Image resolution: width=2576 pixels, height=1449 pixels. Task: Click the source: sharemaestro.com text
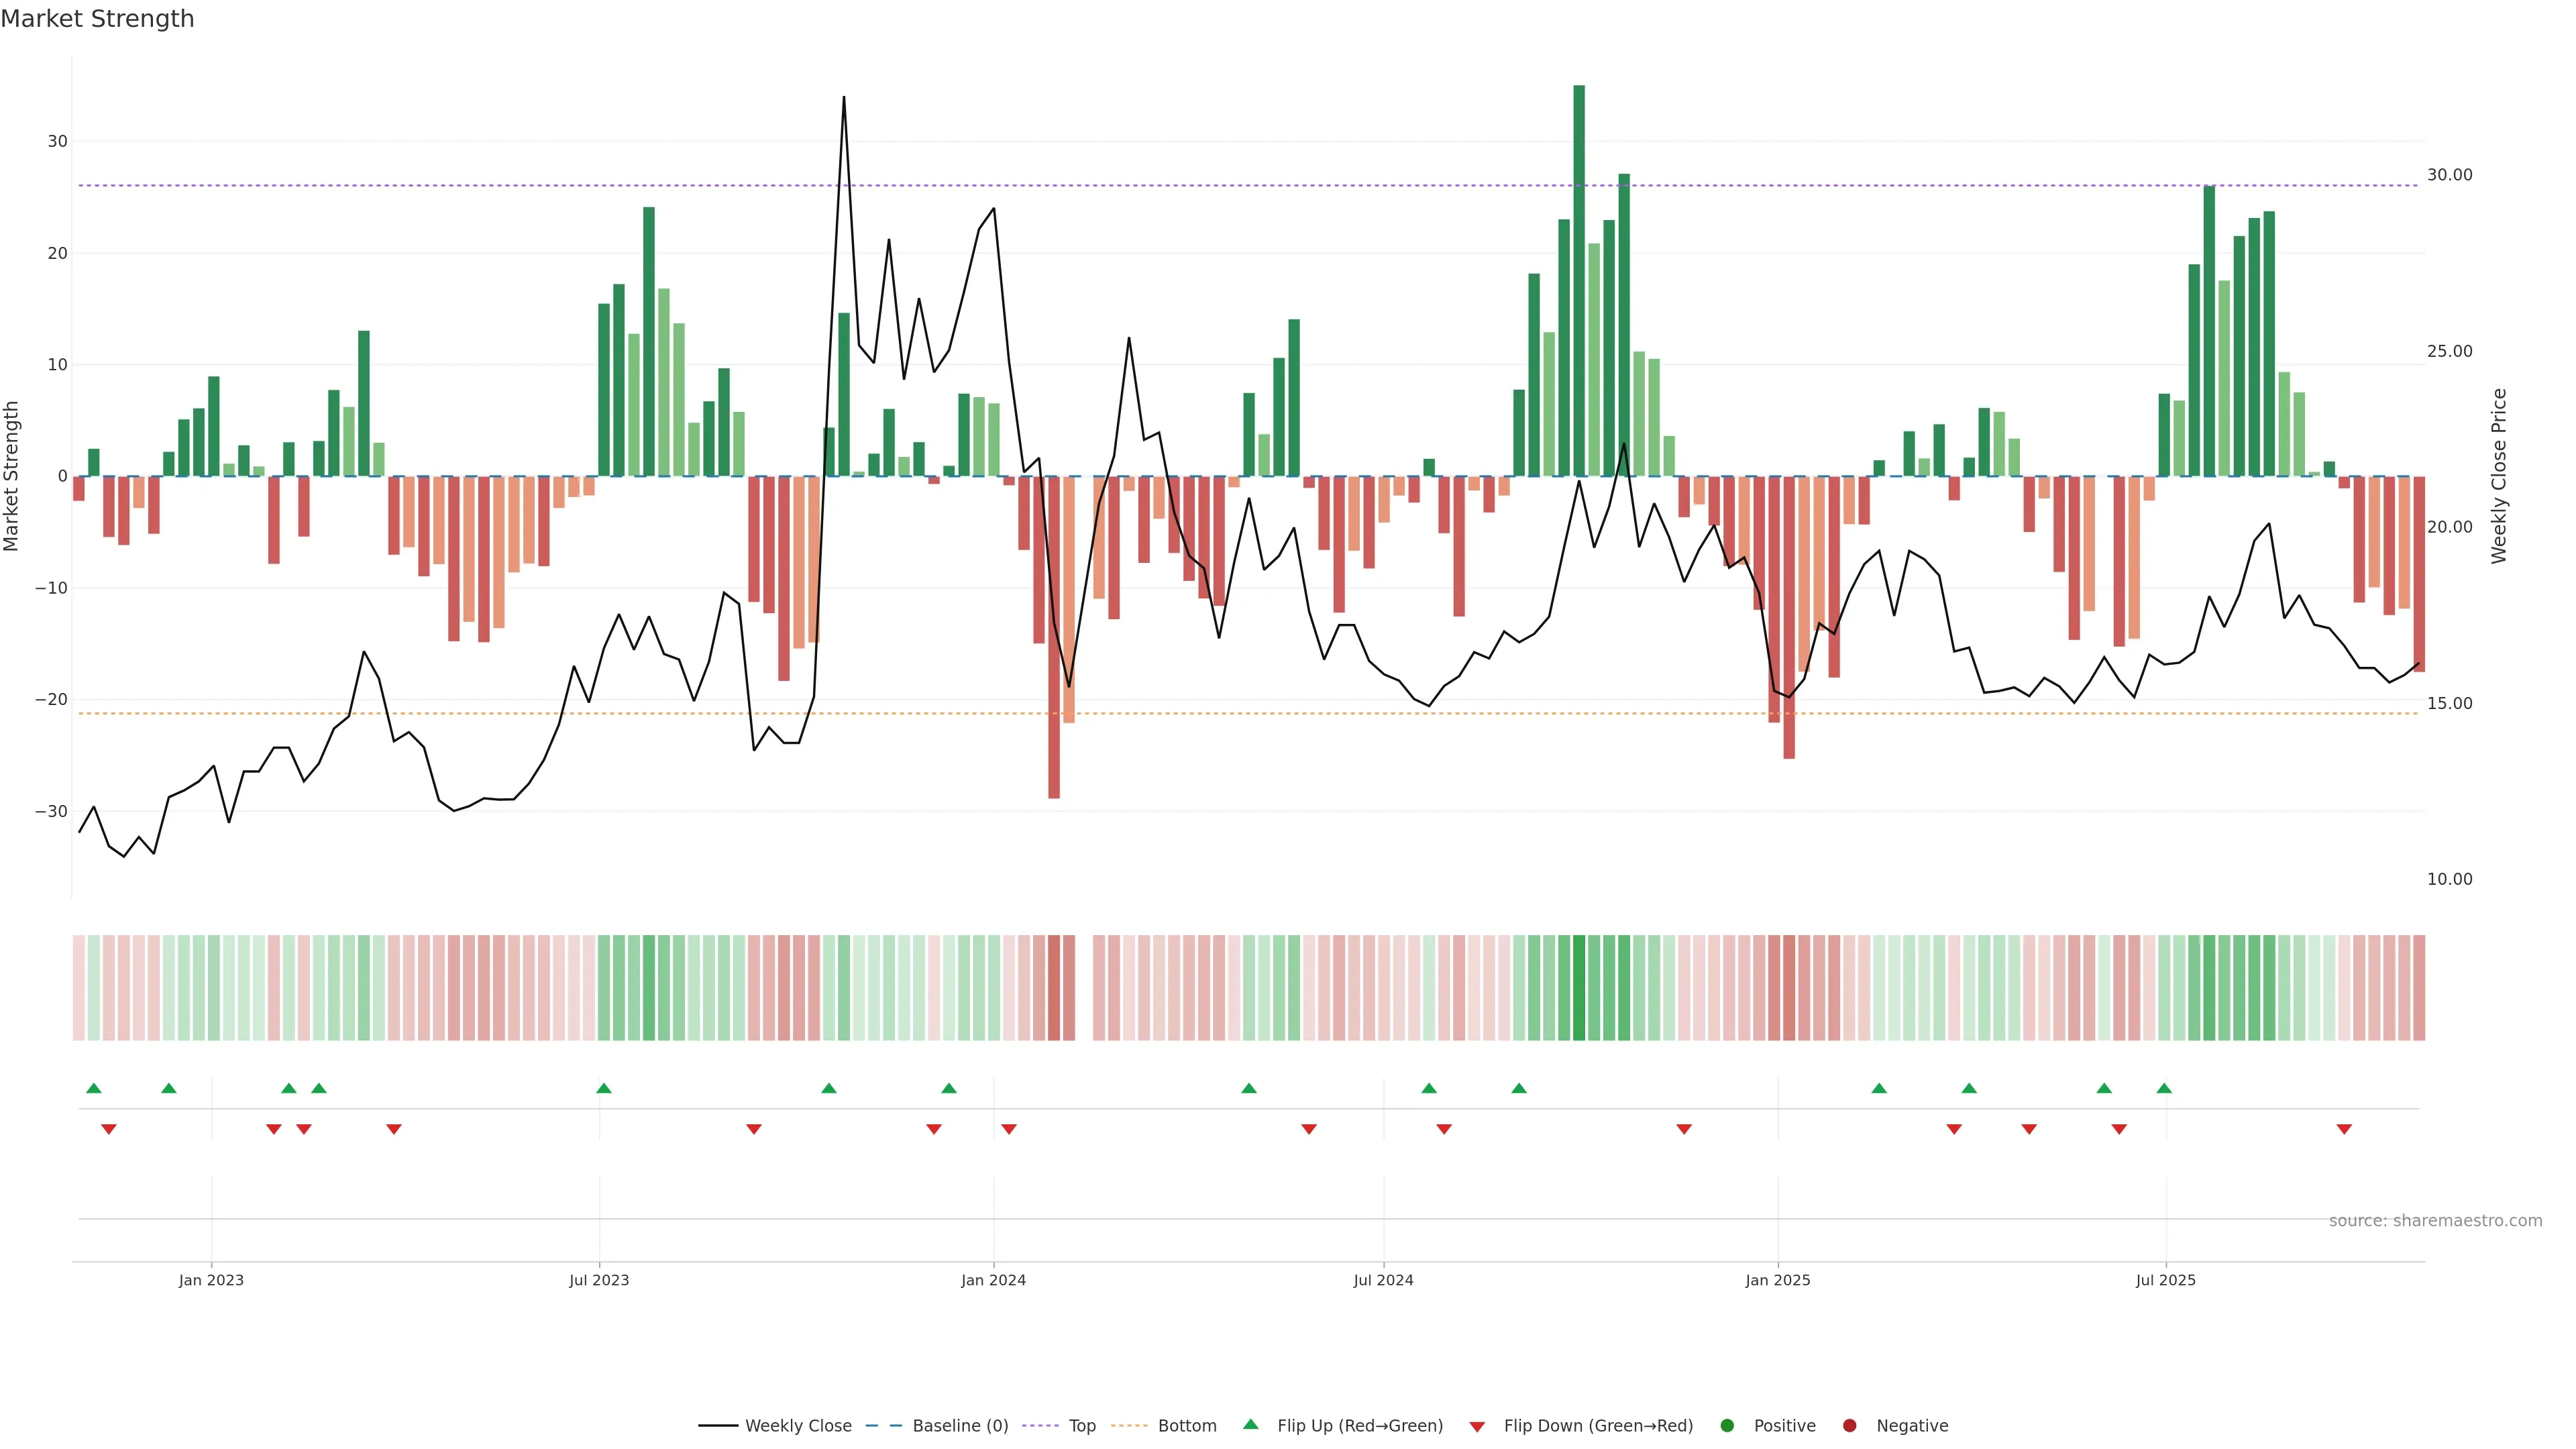[2435, 1221]
